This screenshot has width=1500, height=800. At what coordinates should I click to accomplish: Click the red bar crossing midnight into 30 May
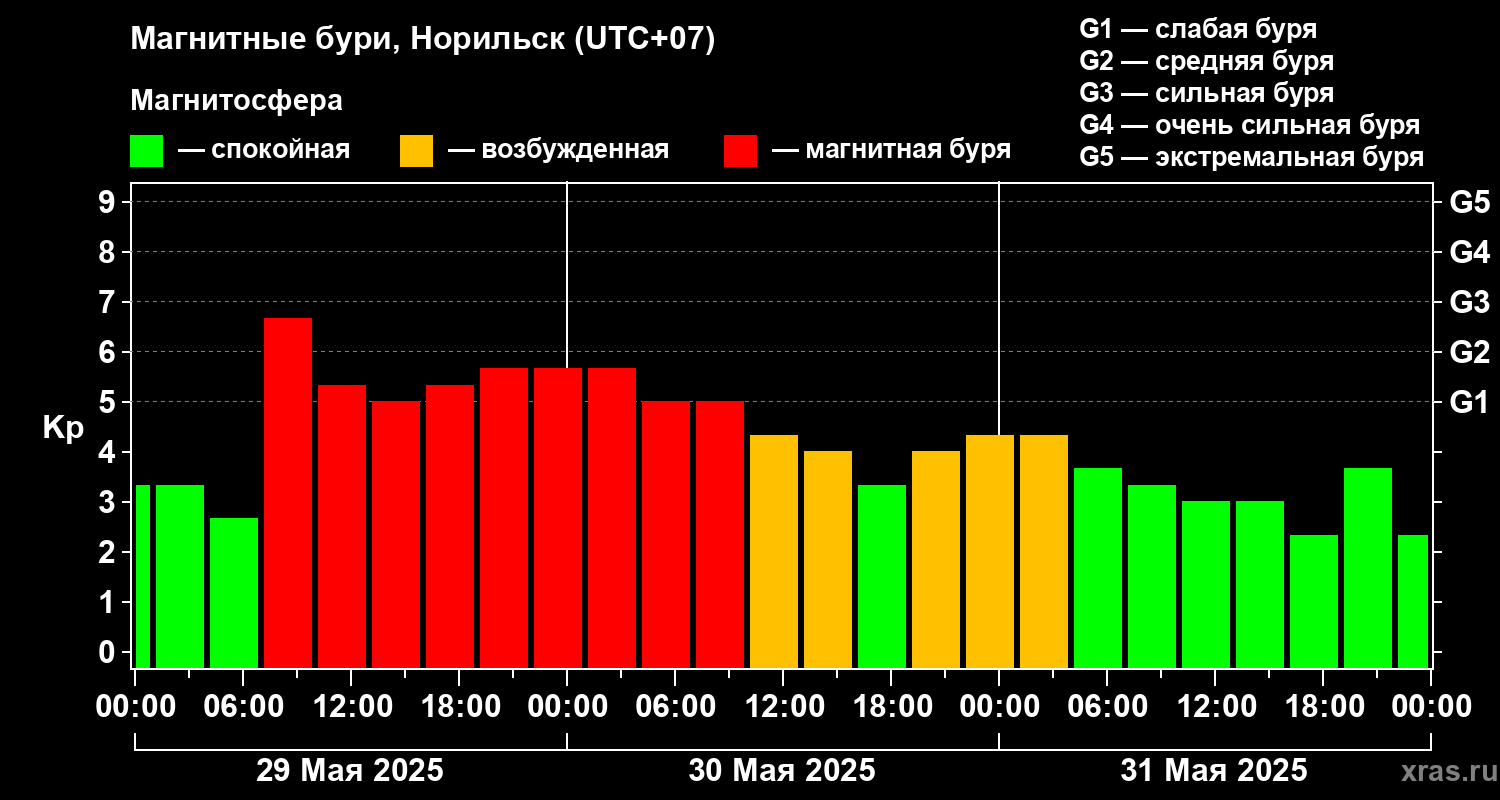[x=558, y=518]
